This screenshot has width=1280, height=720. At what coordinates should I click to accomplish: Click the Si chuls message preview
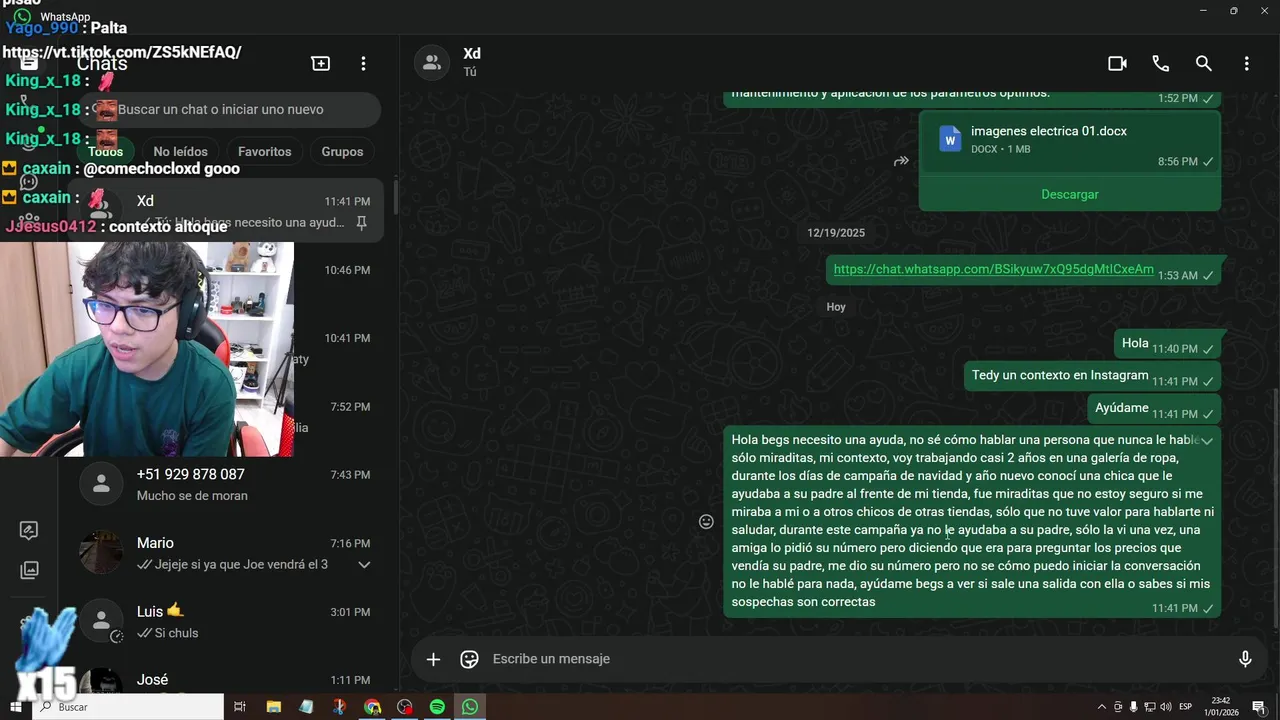pyautogui.click(x=168, y=633)
